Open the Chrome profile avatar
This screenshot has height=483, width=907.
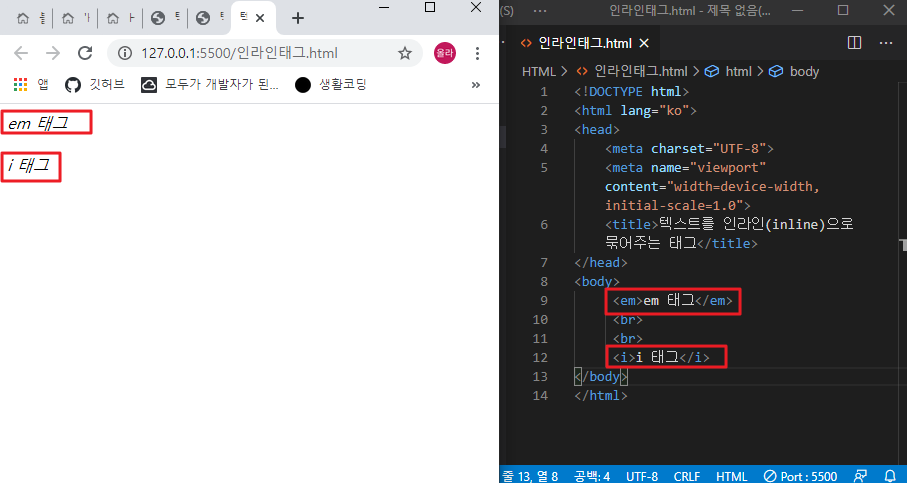pos(444,53)
